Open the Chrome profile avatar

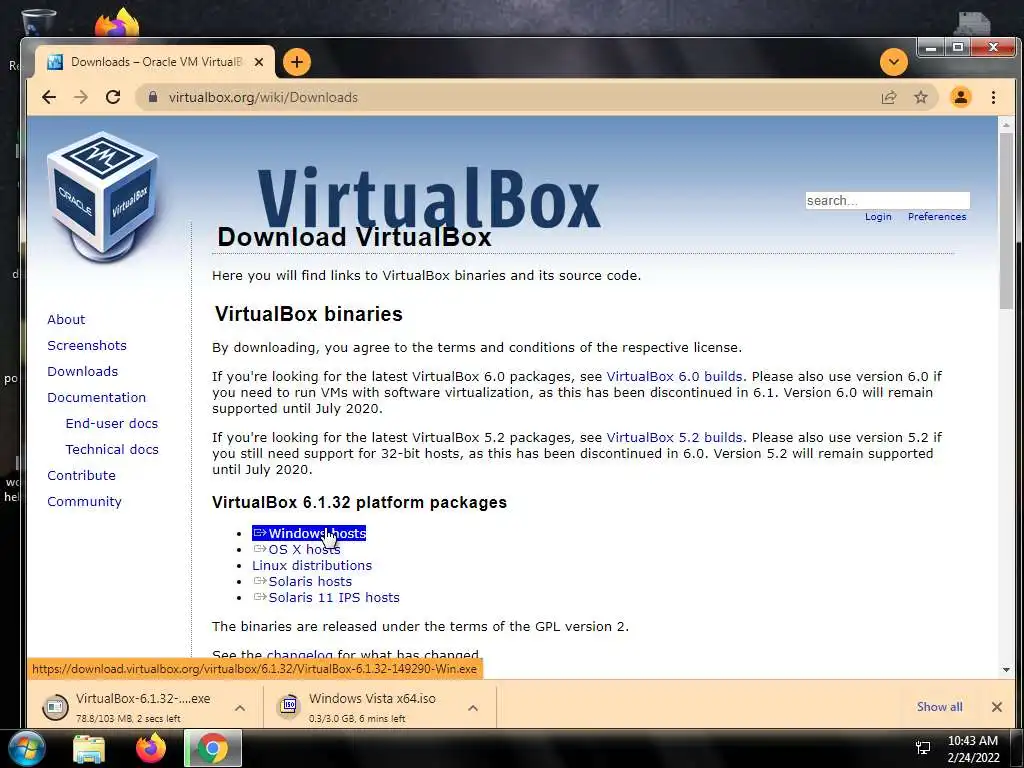(961, 97)
